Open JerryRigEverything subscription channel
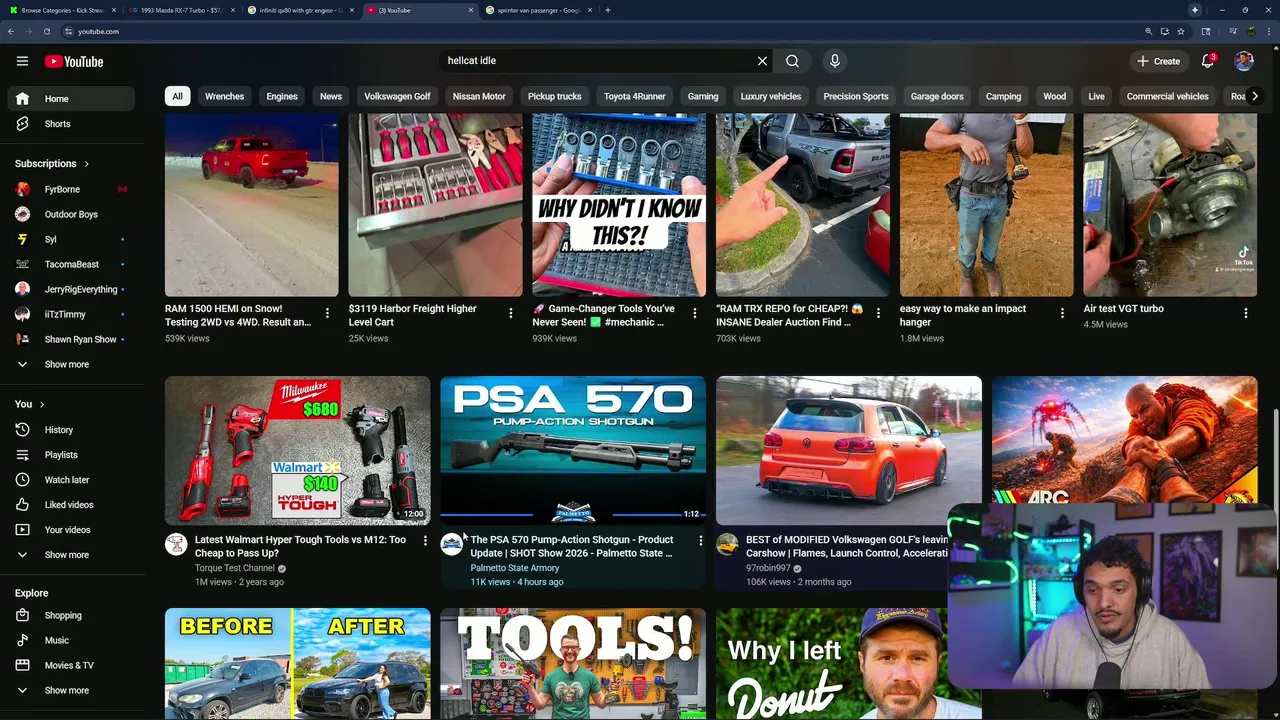The image size is (1280, 720). tap(71, 289)
